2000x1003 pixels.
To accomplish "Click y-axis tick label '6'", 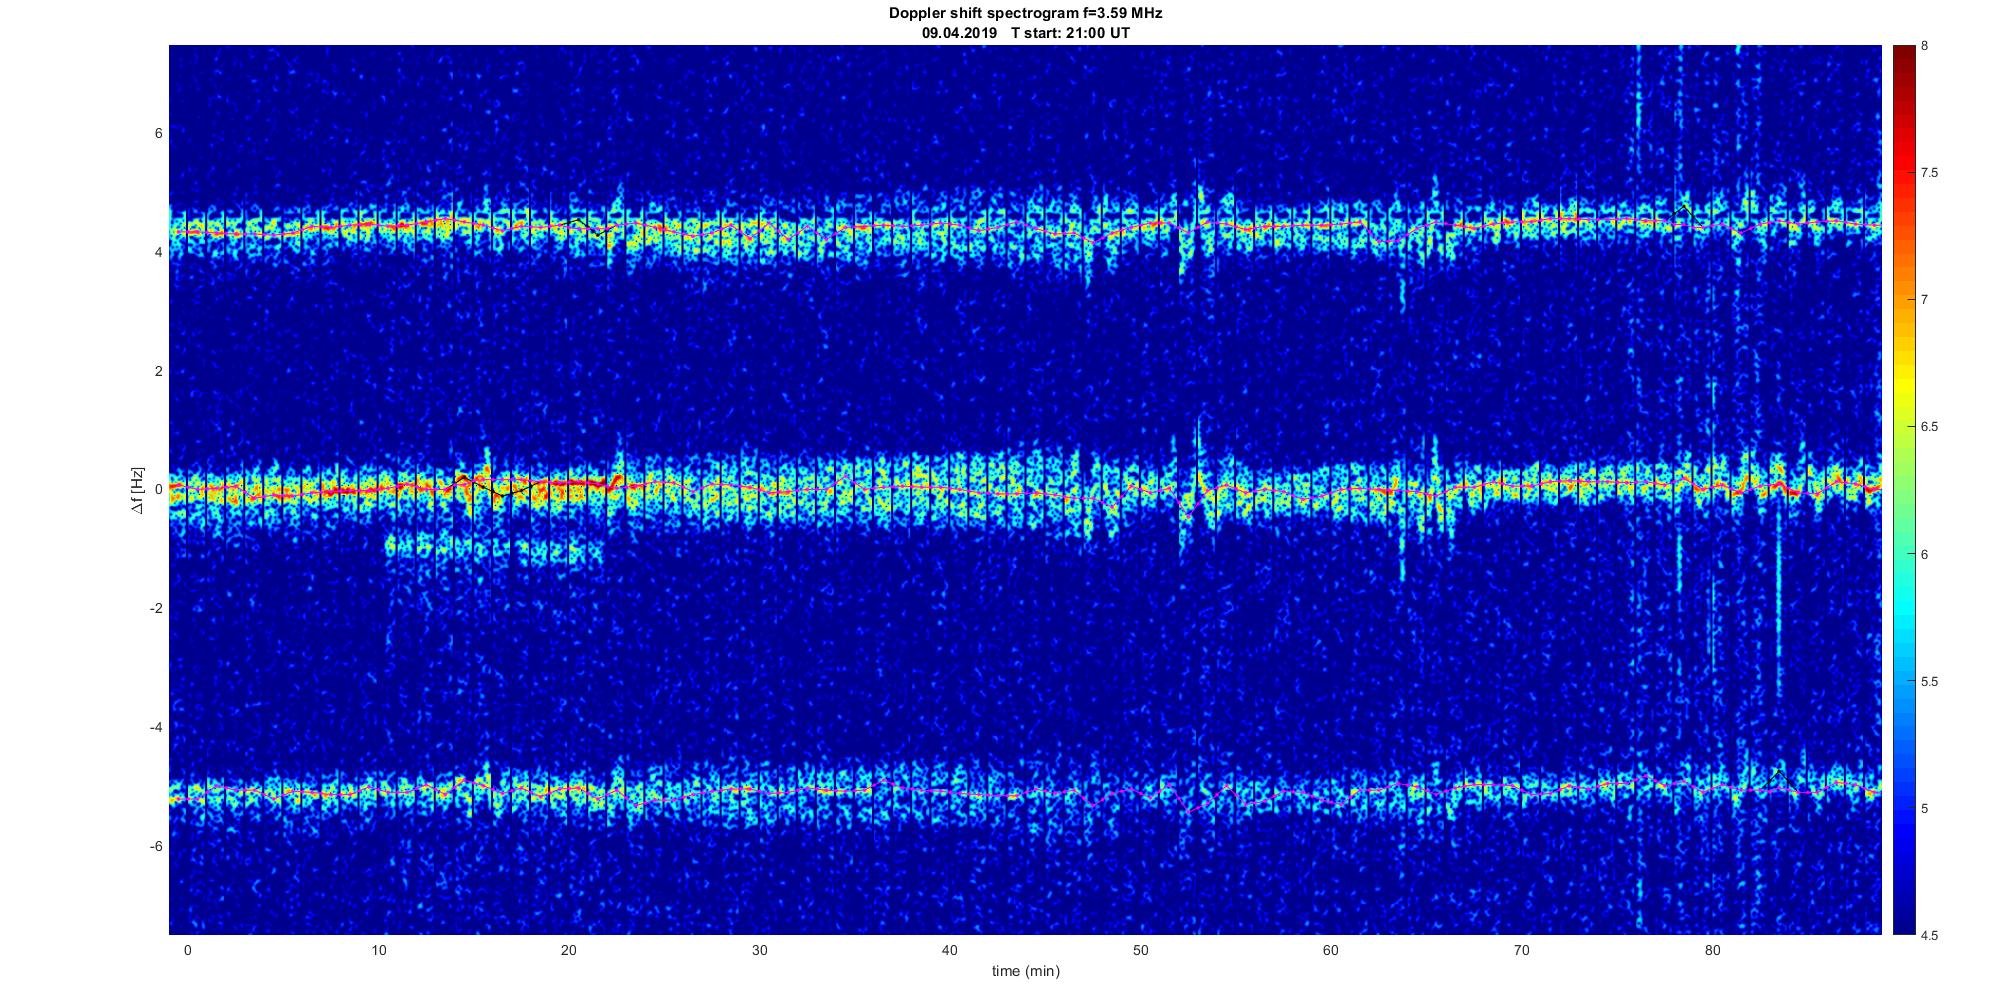I will point(158,133).
